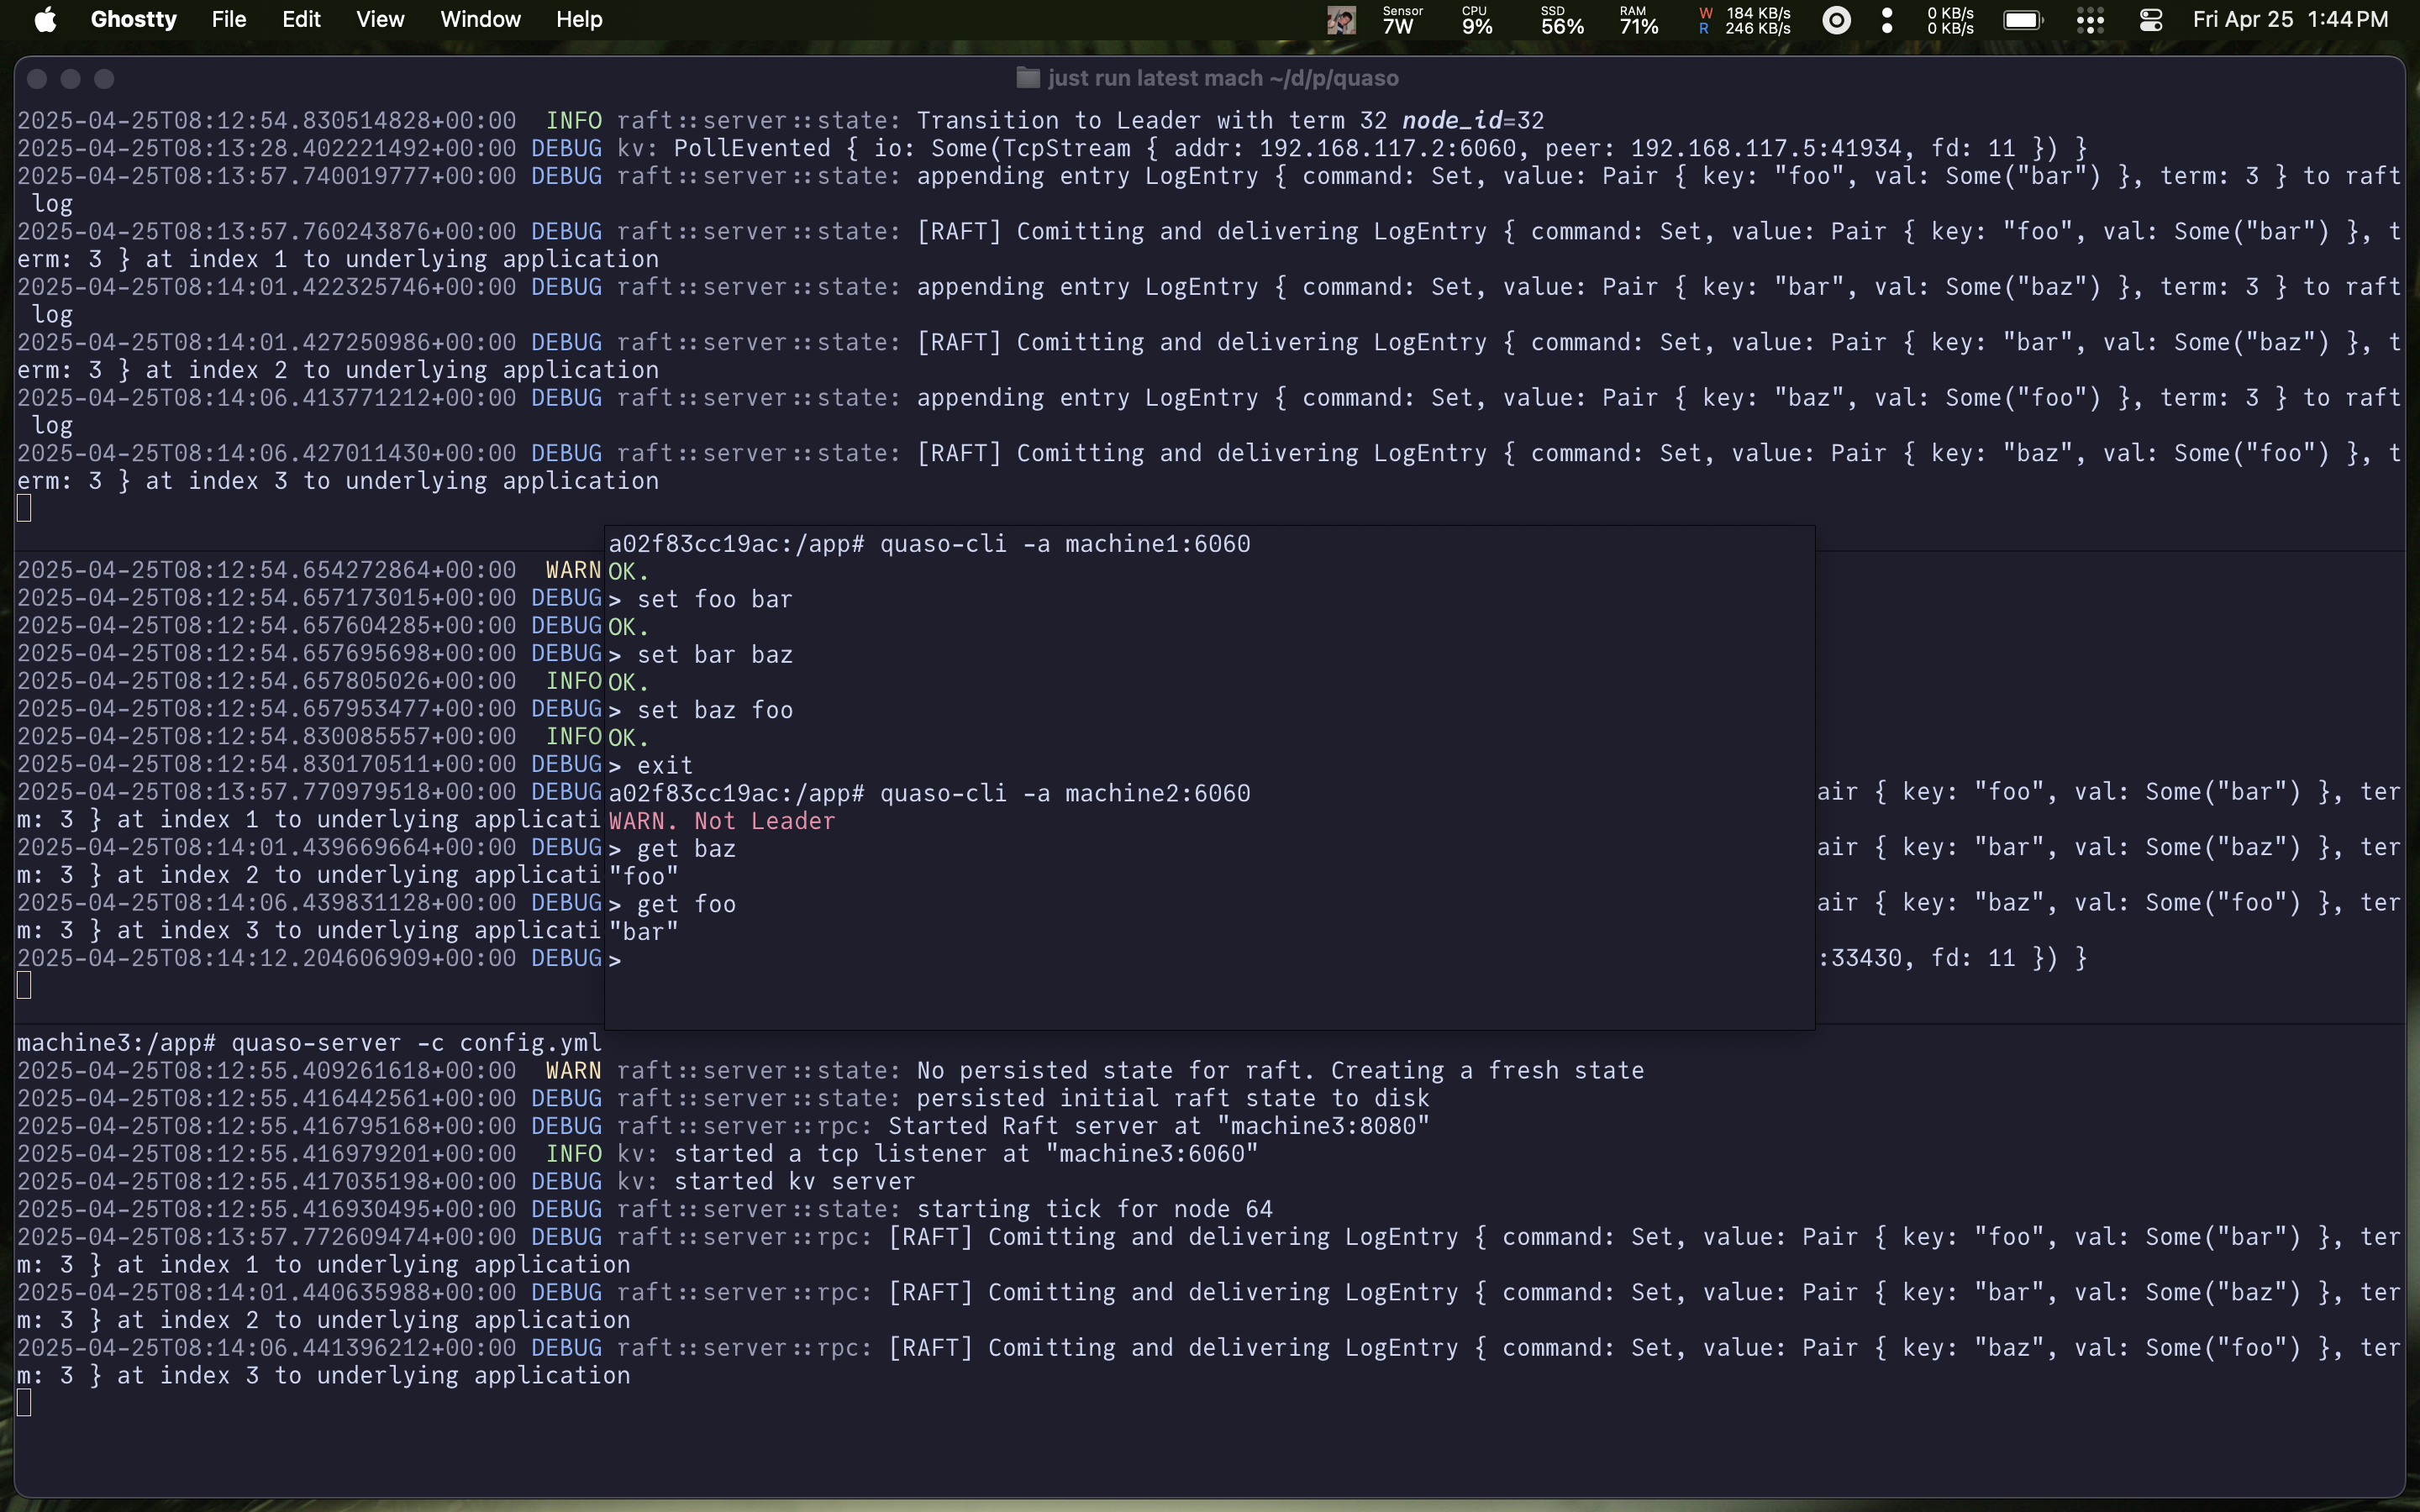
Task: Click the dots grid menu bar icon
Action: pos(2090,20)
